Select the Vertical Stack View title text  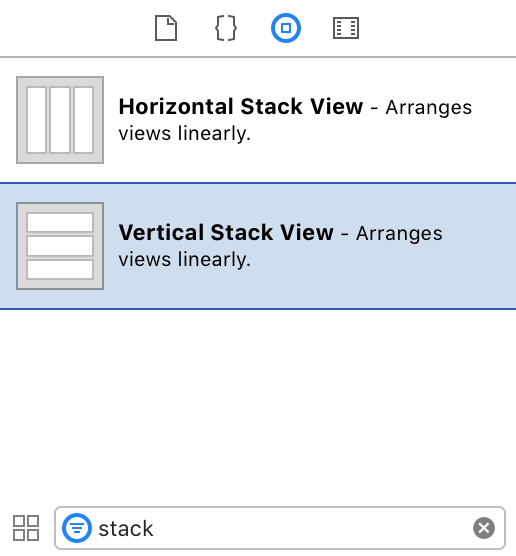point(226,233)
